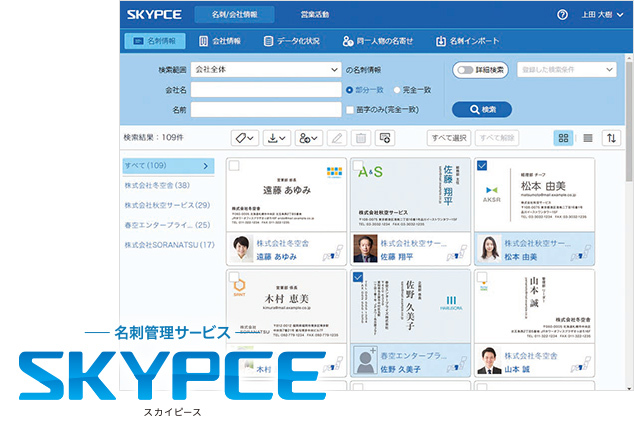Screen dimensions: 634x423
Task: Open the person-merge dropdown toolbar button
Action: point(309,138)
